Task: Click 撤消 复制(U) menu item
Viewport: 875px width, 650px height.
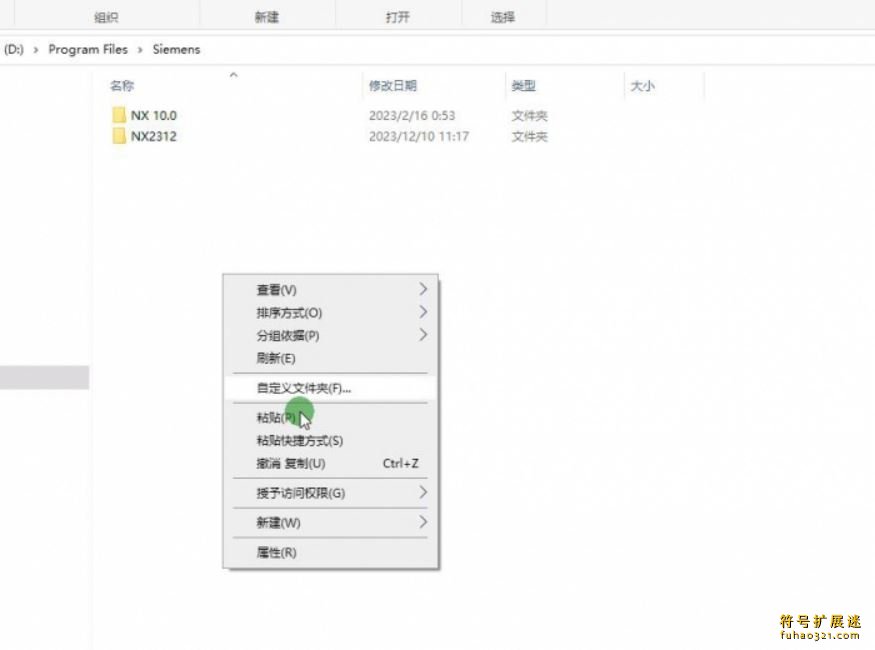Action: coord(291,464)
